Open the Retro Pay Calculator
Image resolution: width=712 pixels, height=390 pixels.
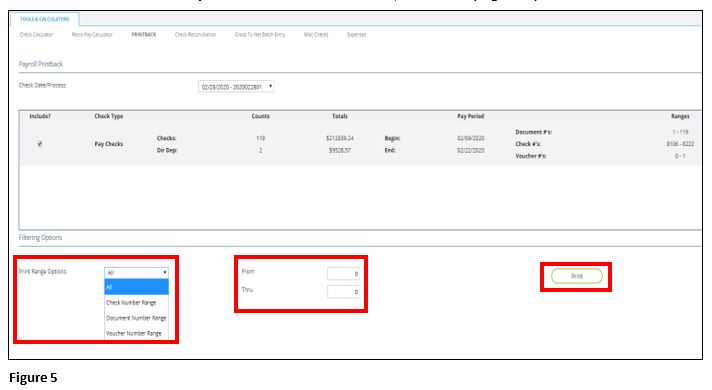point(92,35)
